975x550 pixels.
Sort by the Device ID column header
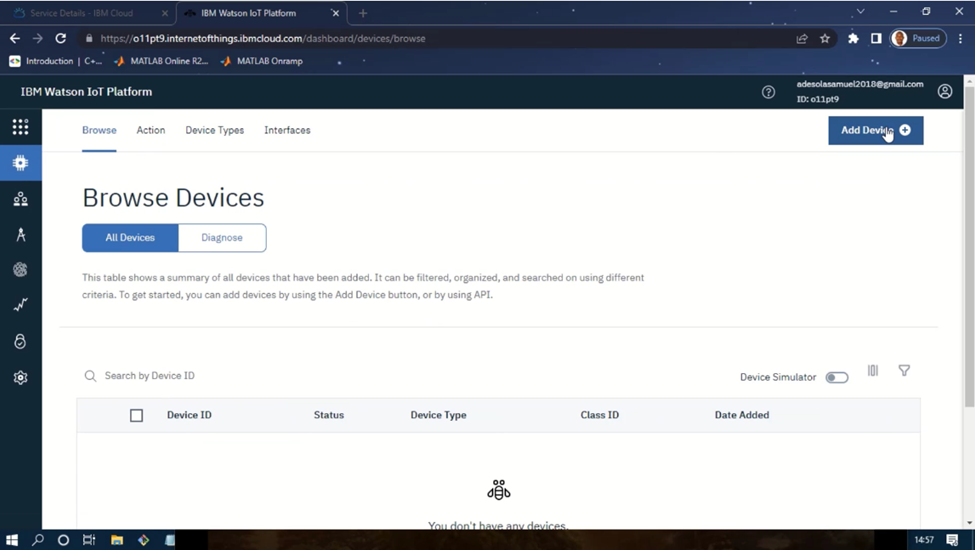pyautogui.click(x=189, y=415)
